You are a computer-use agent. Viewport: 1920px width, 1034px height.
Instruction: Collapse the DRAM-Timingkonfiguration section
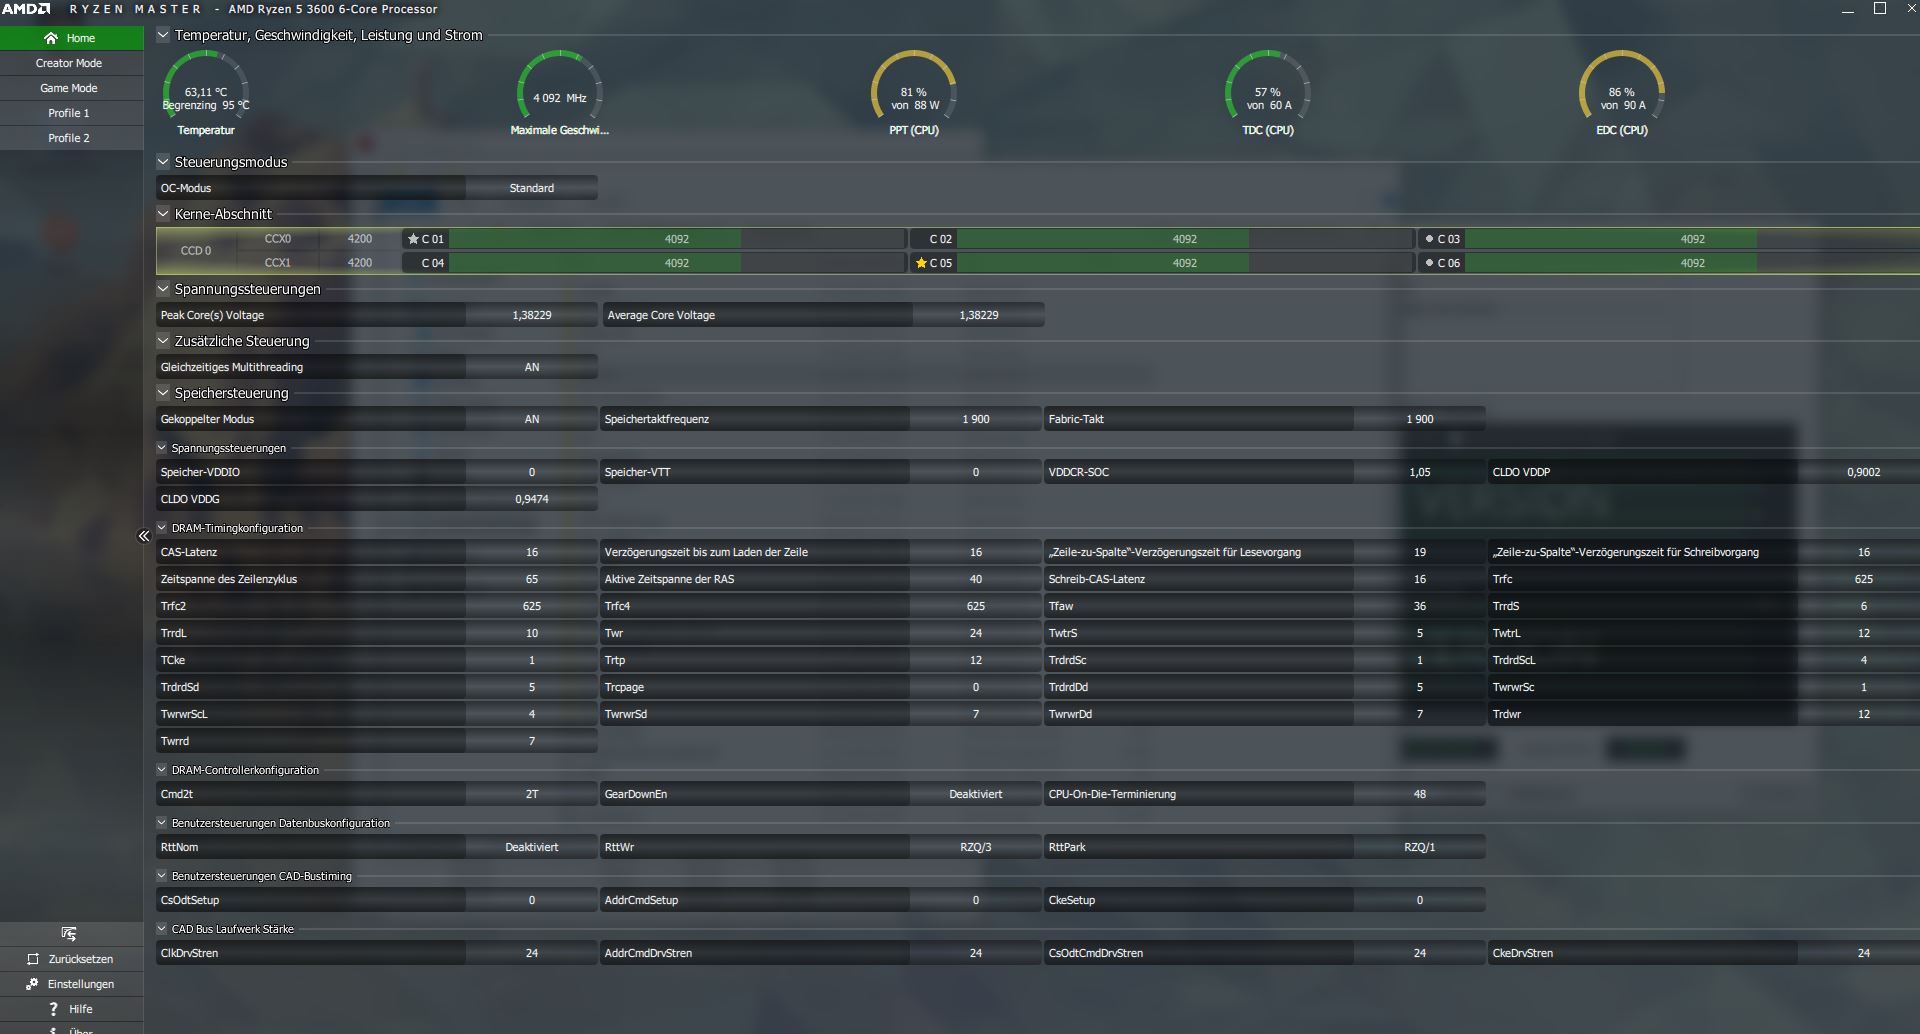(x=162, y=527)
